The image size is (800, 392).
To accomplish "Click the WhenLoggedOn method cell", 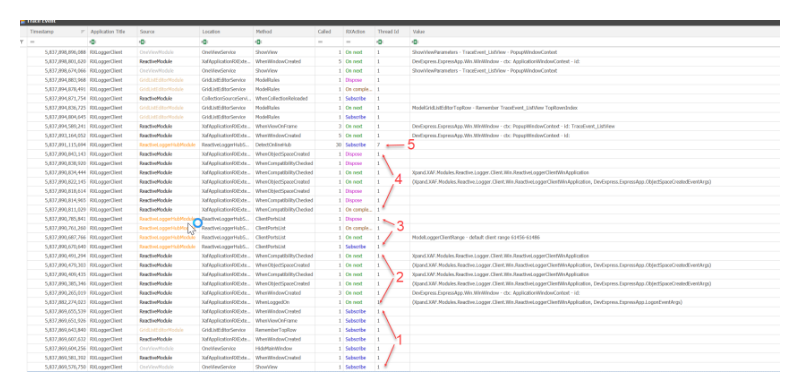I will tap(284, 302).
